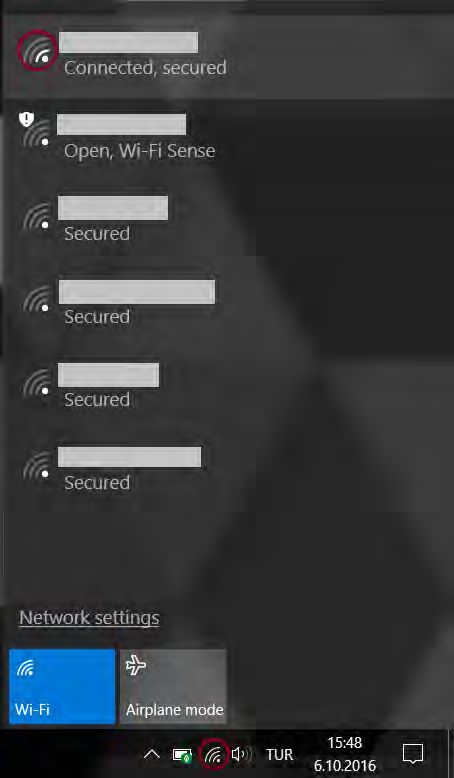Open the clock showing 15:48
Screen dimensions: 454x778
344,742
